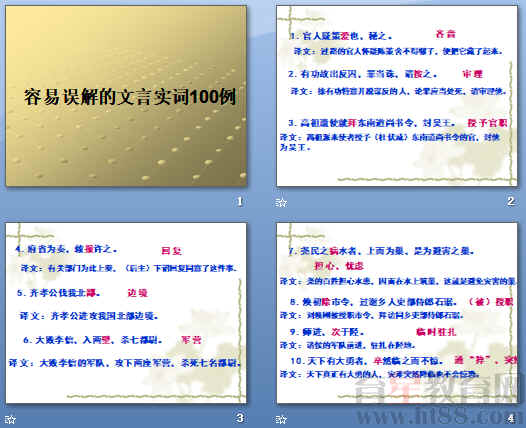The image size is (526, 428).
Task: Click the red answer 军营 on slide 3
Action: tap(191, 340)
